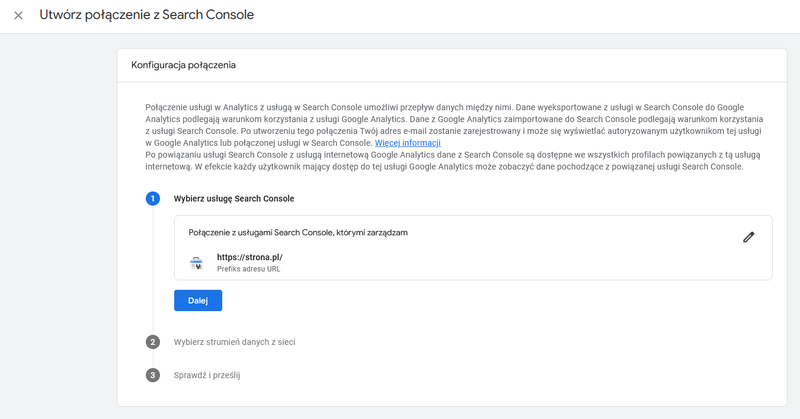Image resolution: width=800 pixels, height=419 pixels.
Task: Click the "Utwórz połączenie z Search Console" title
Action: pos(146,16)
